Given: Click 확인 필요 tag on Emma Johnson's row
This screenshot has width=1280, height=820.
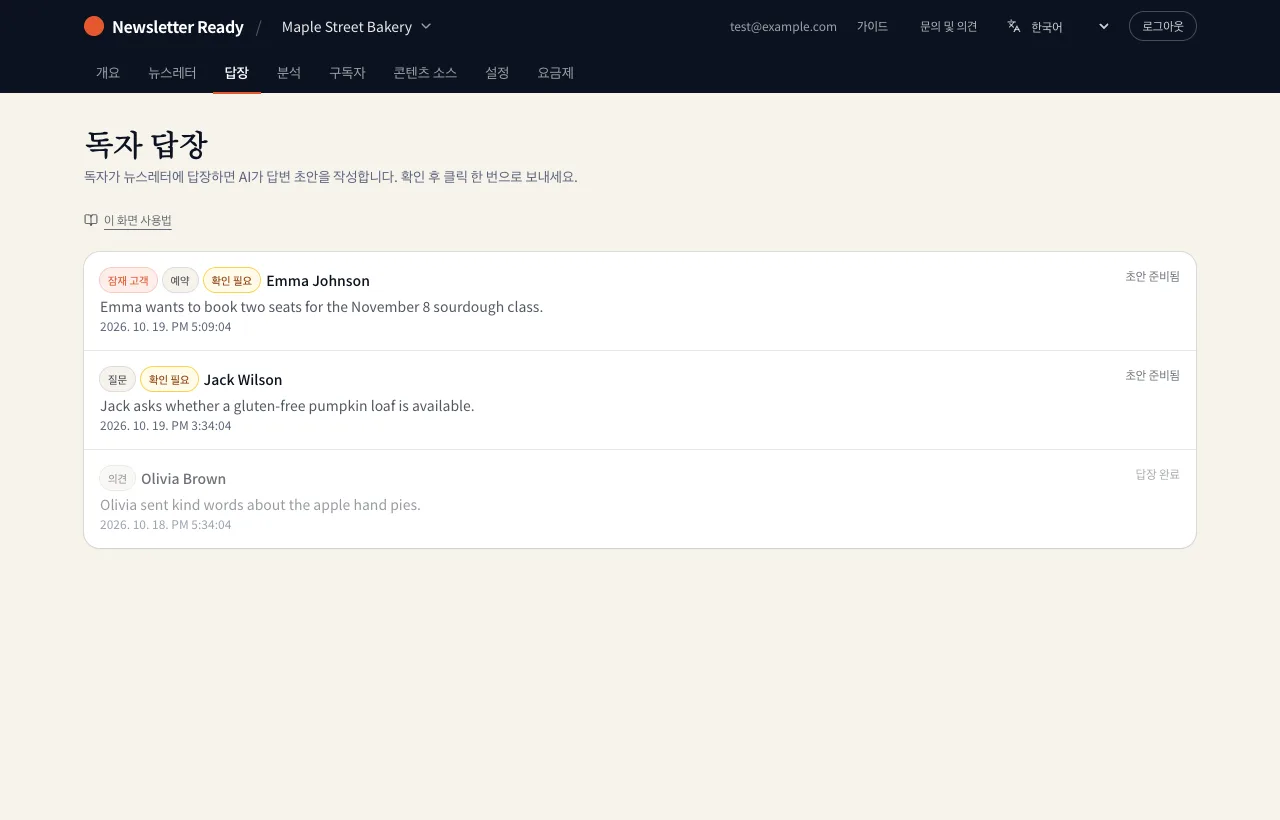Looking at the screenshot, I should coord(232,280).
